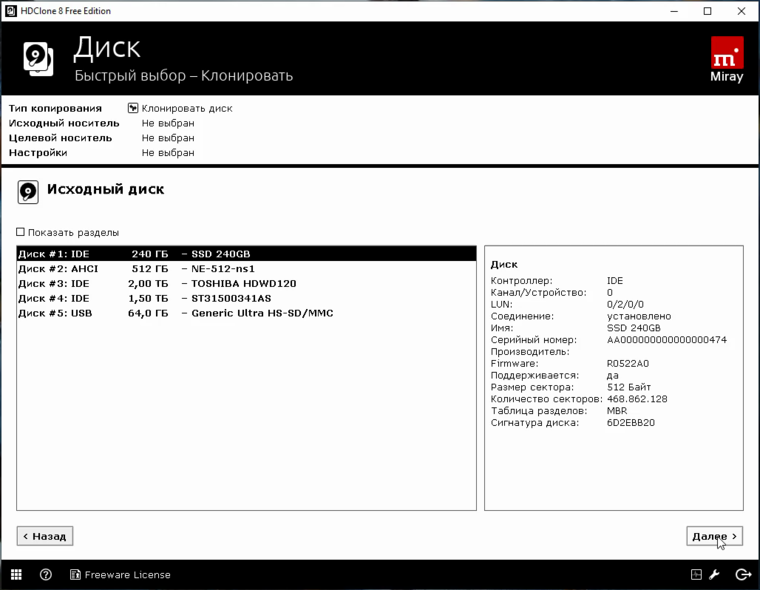
Task: Click firmware value R0522A0
Action: (628, 364)
